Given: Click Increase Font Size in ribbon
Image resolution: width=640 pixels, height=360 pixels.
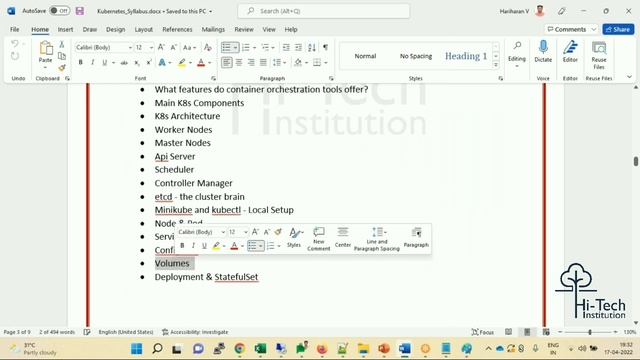Looking at the screenshot, I should [161, 47].
